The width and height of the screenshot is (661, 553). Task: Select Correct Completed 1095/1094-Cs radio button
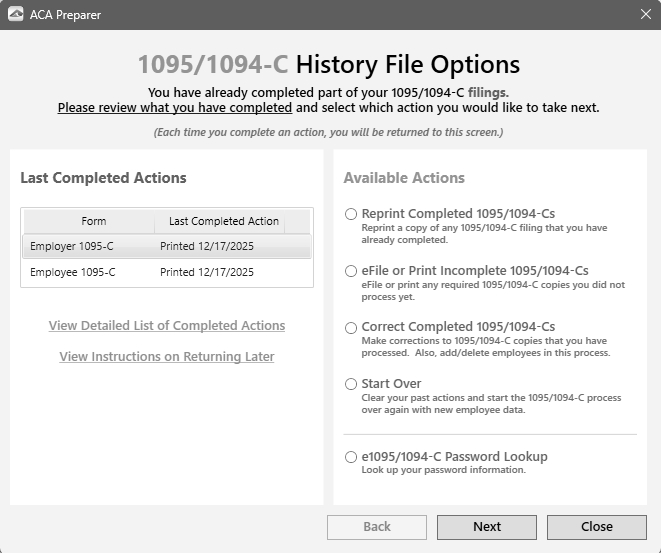pyautogui.click(x=350, y=327)
